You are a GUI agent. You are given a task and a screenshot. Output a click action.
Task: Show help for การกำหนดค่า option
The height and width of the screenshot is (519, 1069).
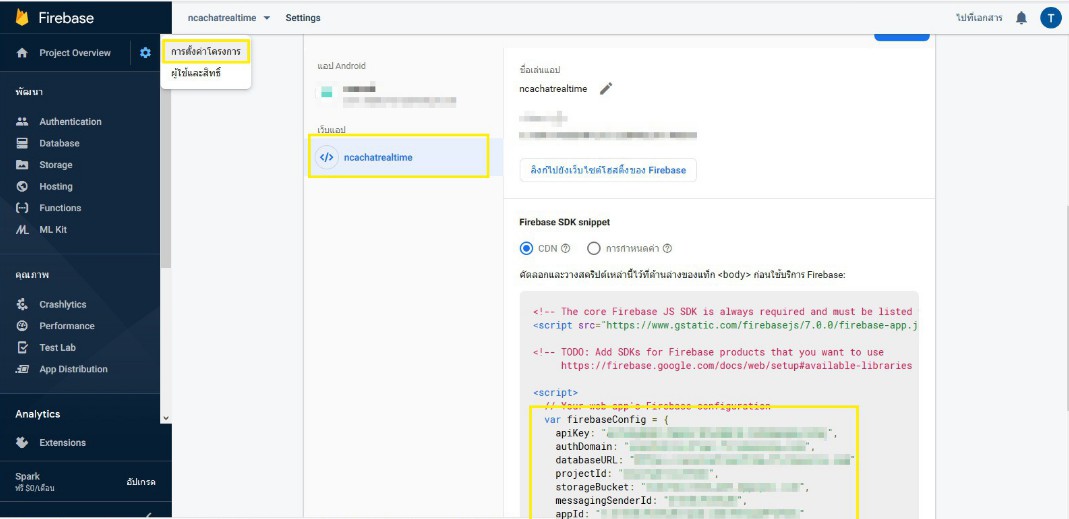667,248
